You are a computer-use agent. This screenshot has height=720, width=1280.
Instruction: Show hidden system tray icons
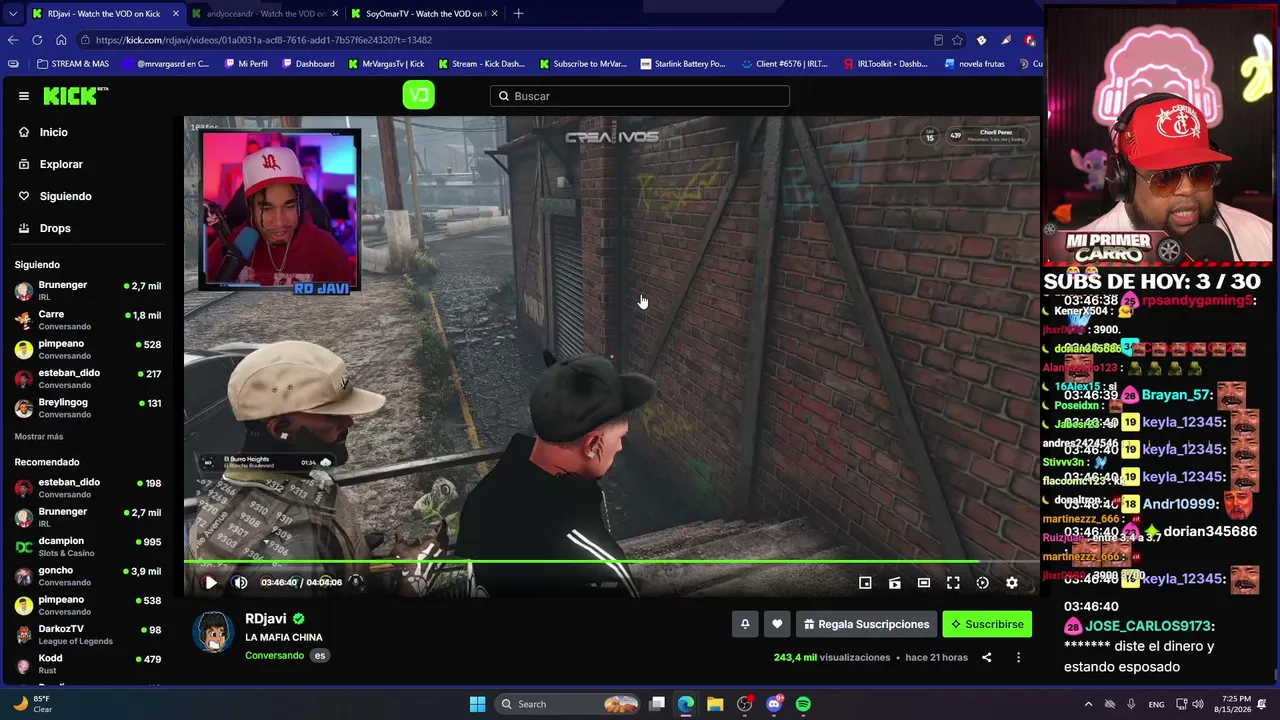pos(1088,704)
